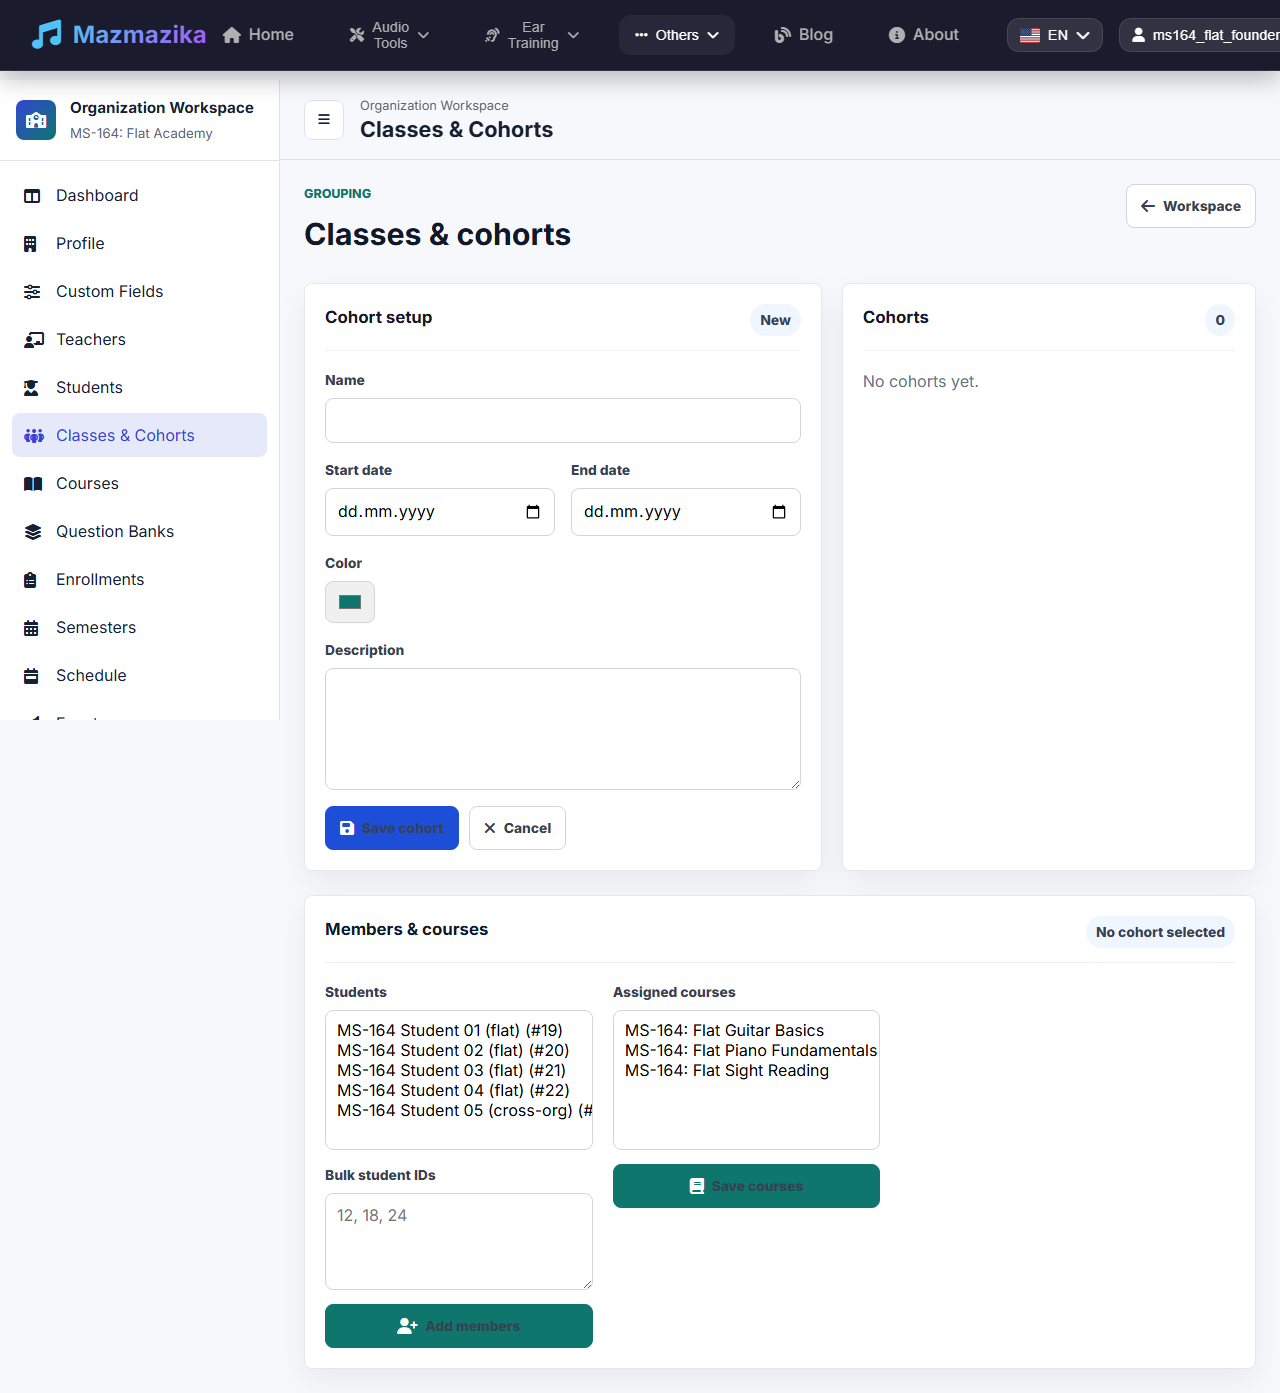
Task: Click the Home house icon
Action: pyautogui.click(x=232, y=35)
